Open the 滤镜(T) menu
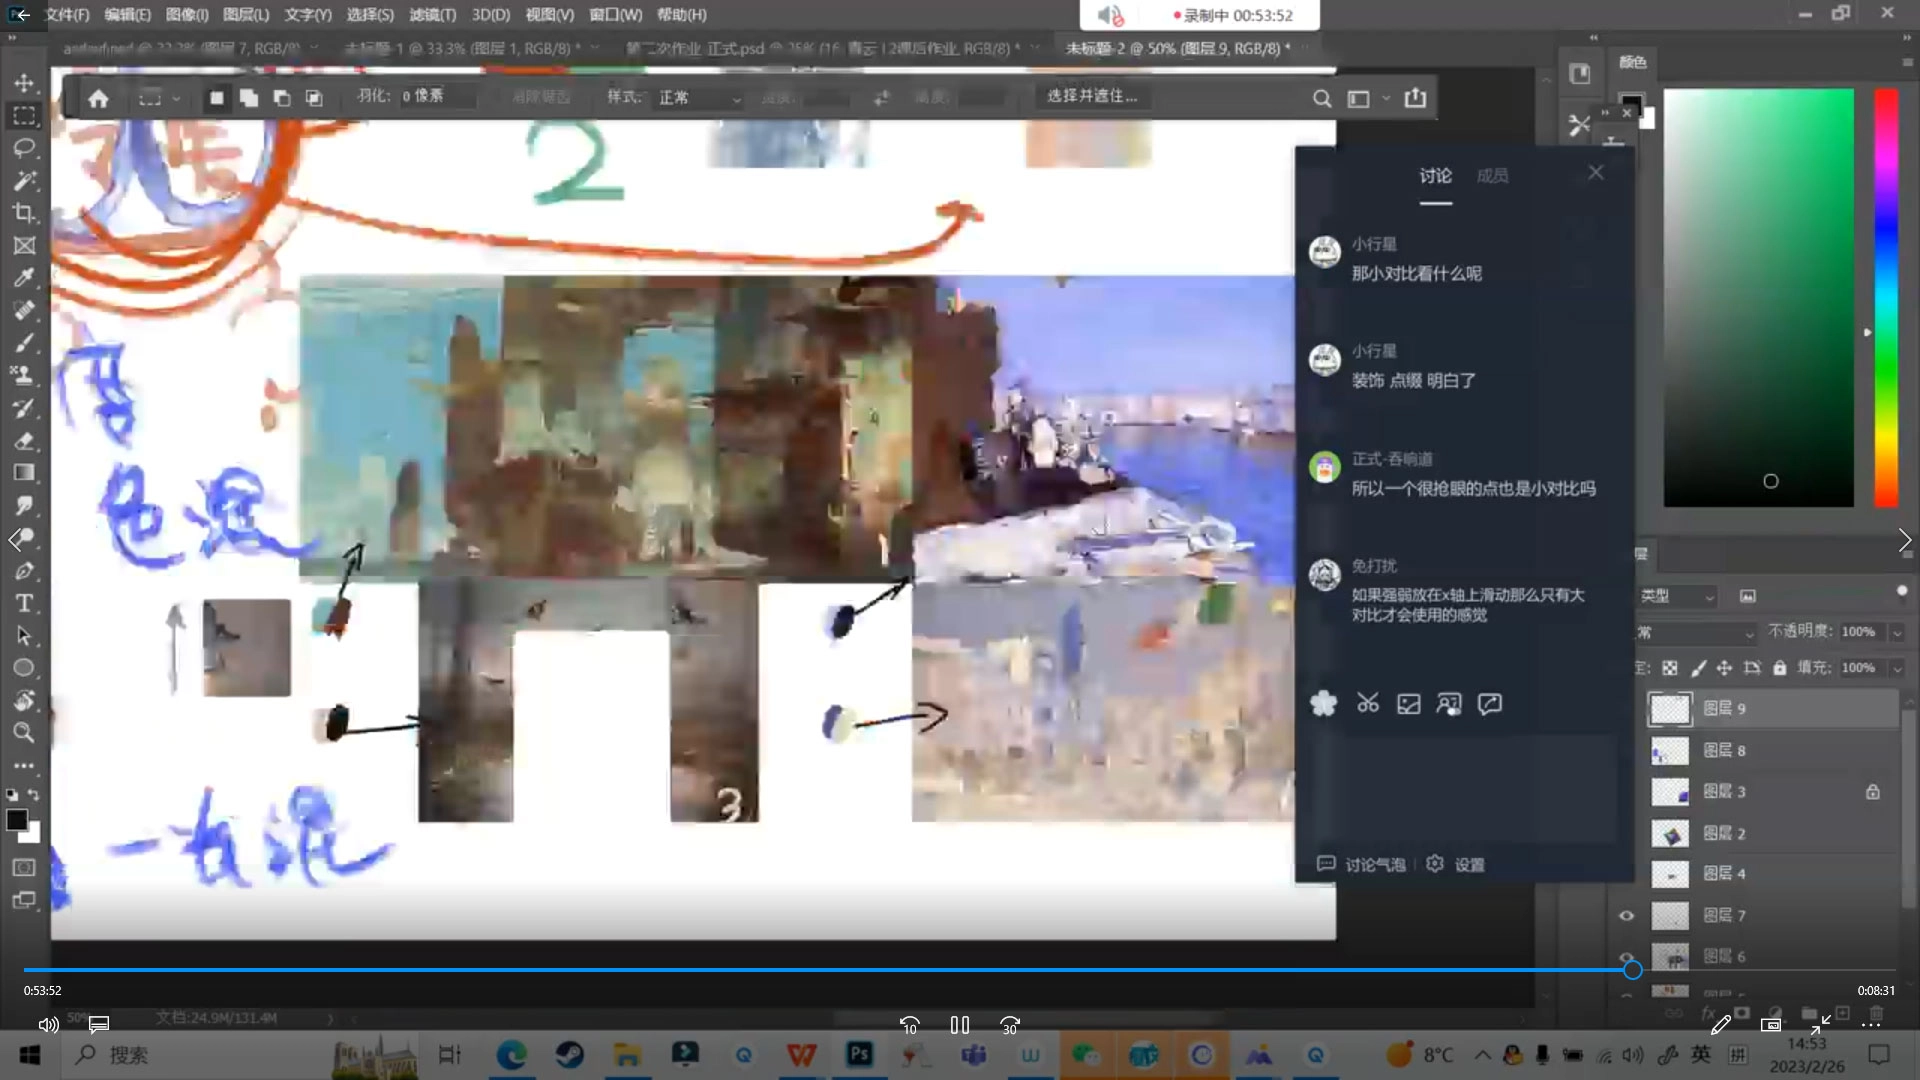 432,15
